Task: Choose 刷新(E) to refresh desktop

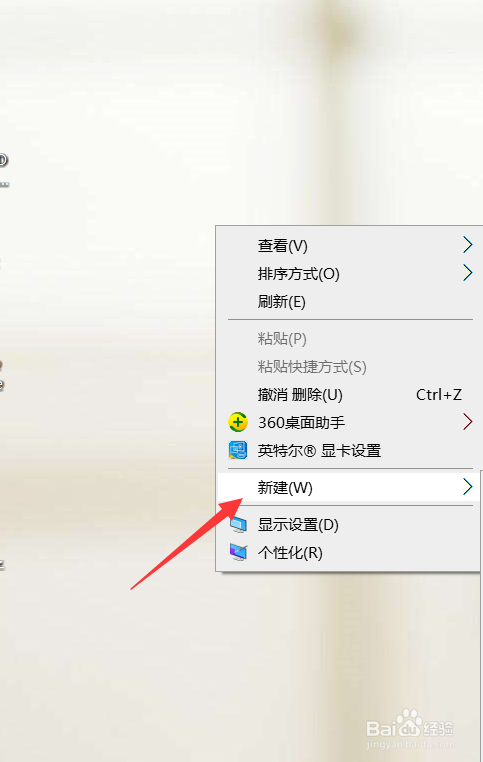Action: pyautogui.click(x=348, y=302)
